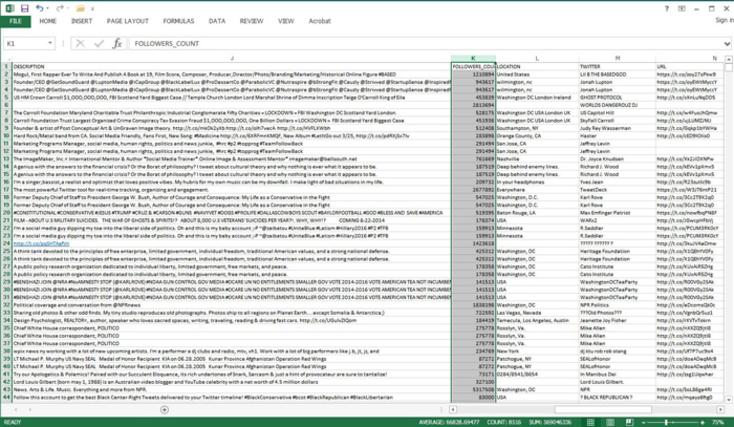Zoom out with the minus button
This screenshot has height=427, width=734.
(643, 422)
